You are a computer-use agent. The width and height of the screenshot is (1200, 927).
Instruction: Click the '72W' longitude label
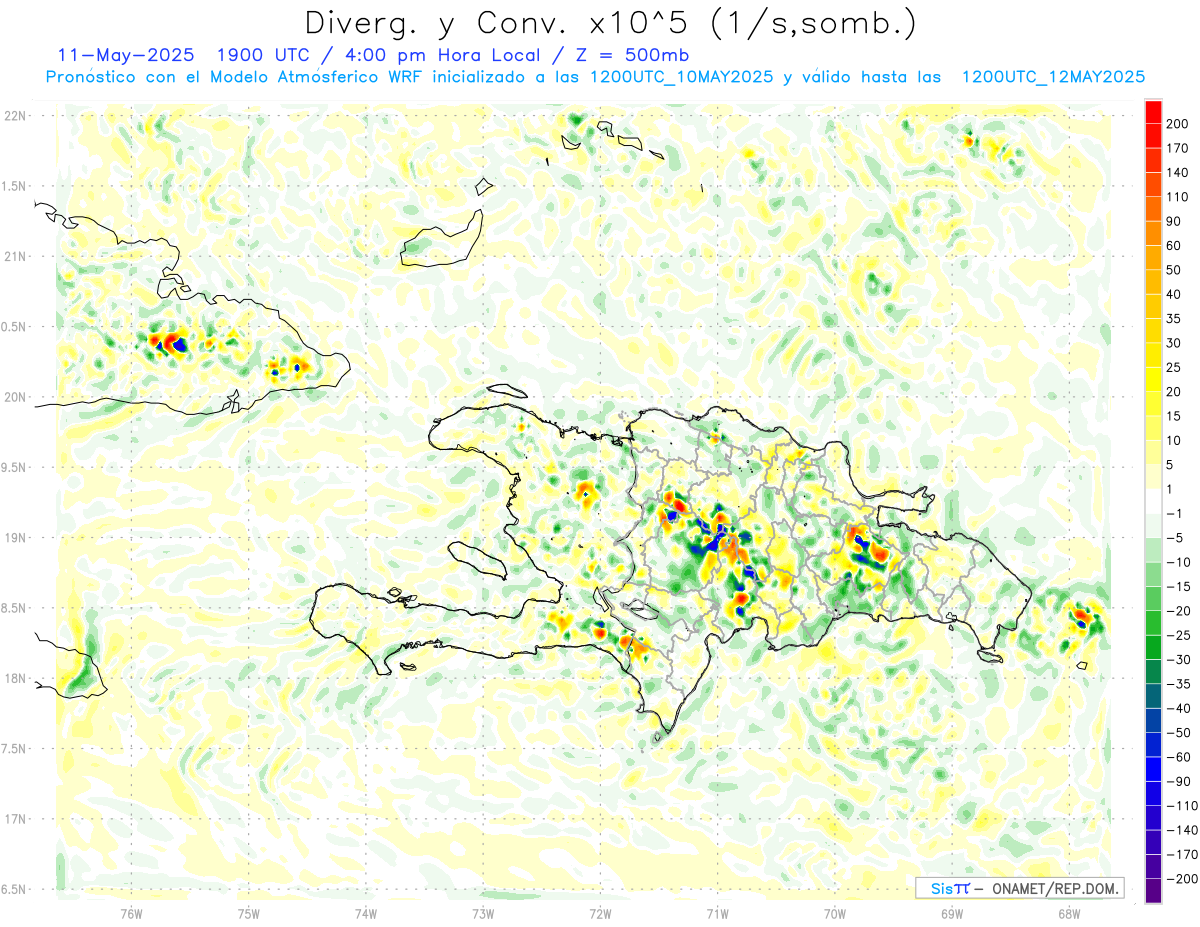600,913
